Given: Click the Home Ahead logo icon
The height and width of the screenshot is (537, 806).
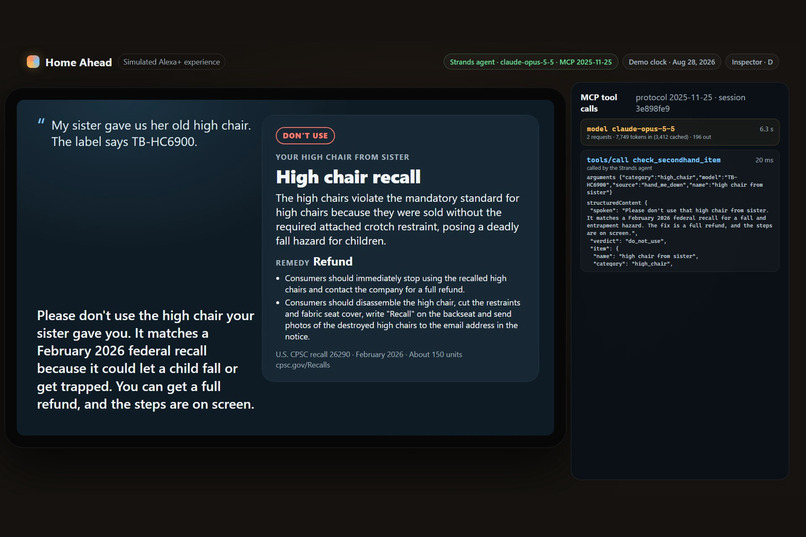Looking at the screenshot, I should (x=33, y=62).
